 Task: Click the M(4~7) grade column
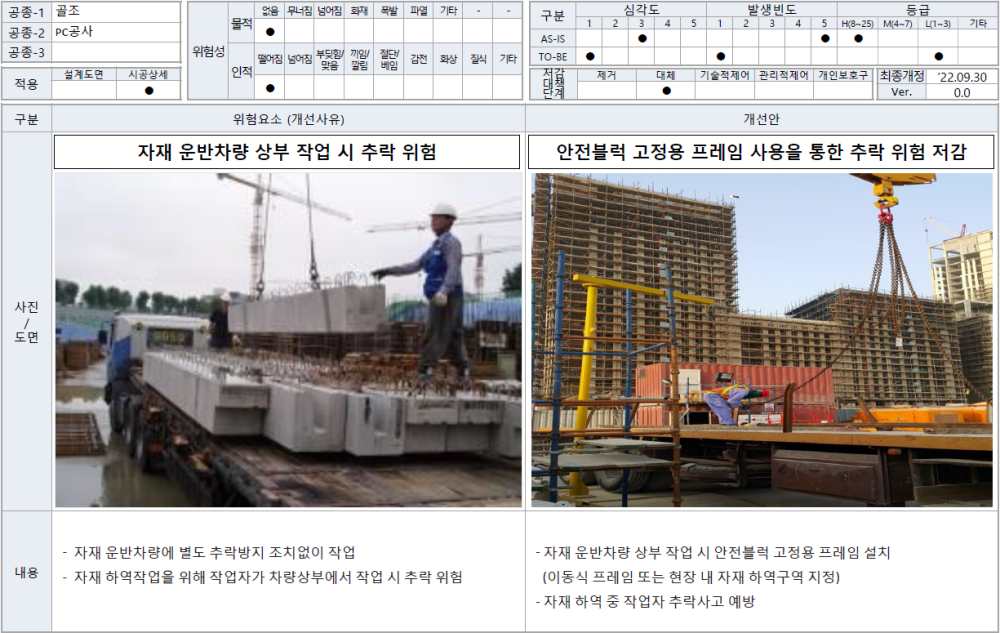coord(897,24)
